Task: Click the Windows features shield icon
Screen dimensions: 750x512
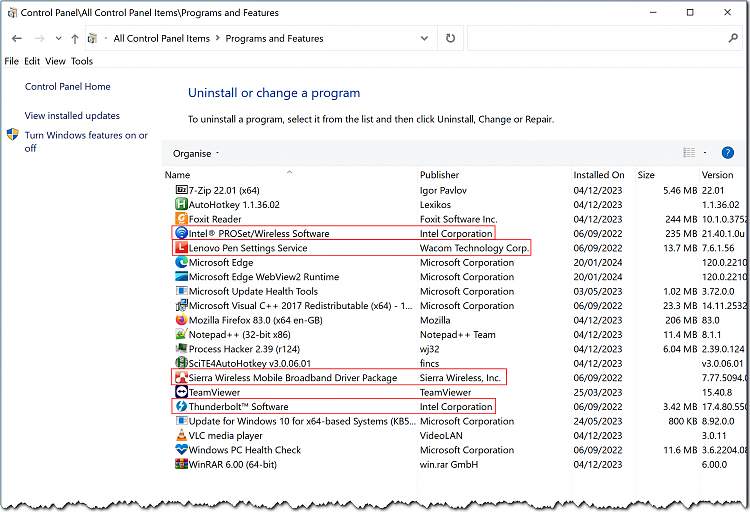Action: pyautogui.click(x=12, y=134)
